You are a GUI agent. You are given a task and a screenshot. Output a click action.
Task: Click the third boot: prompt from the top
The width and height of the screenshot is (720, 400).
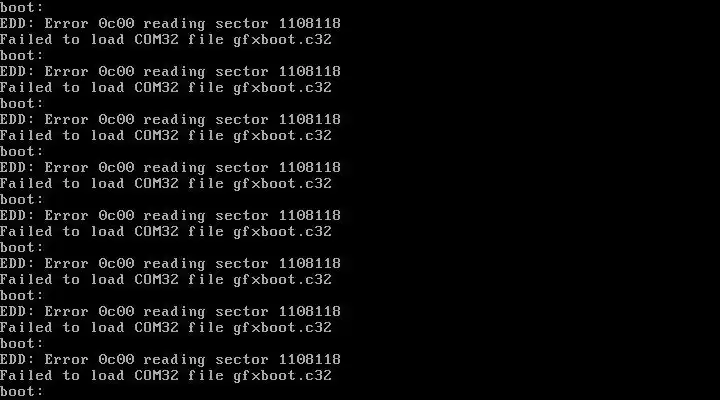click(x=22, y=103)
